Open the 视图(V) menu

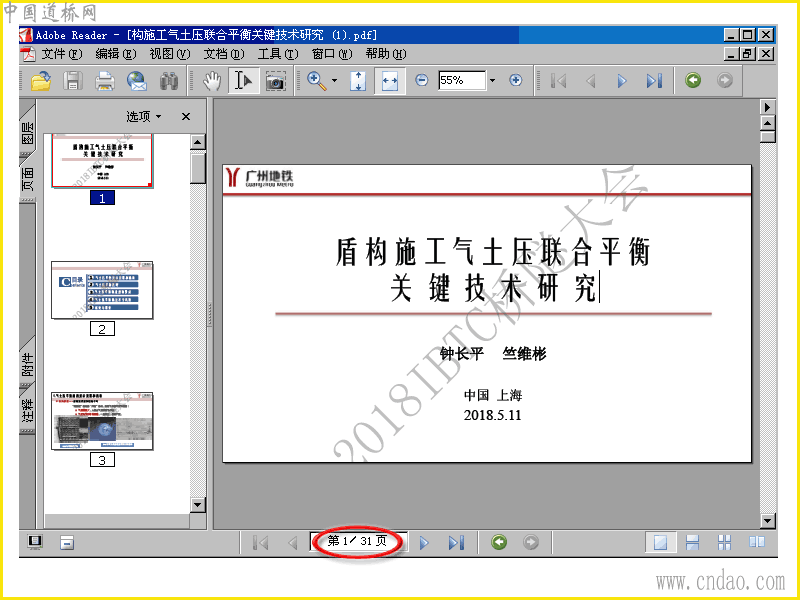click(170, 54)
